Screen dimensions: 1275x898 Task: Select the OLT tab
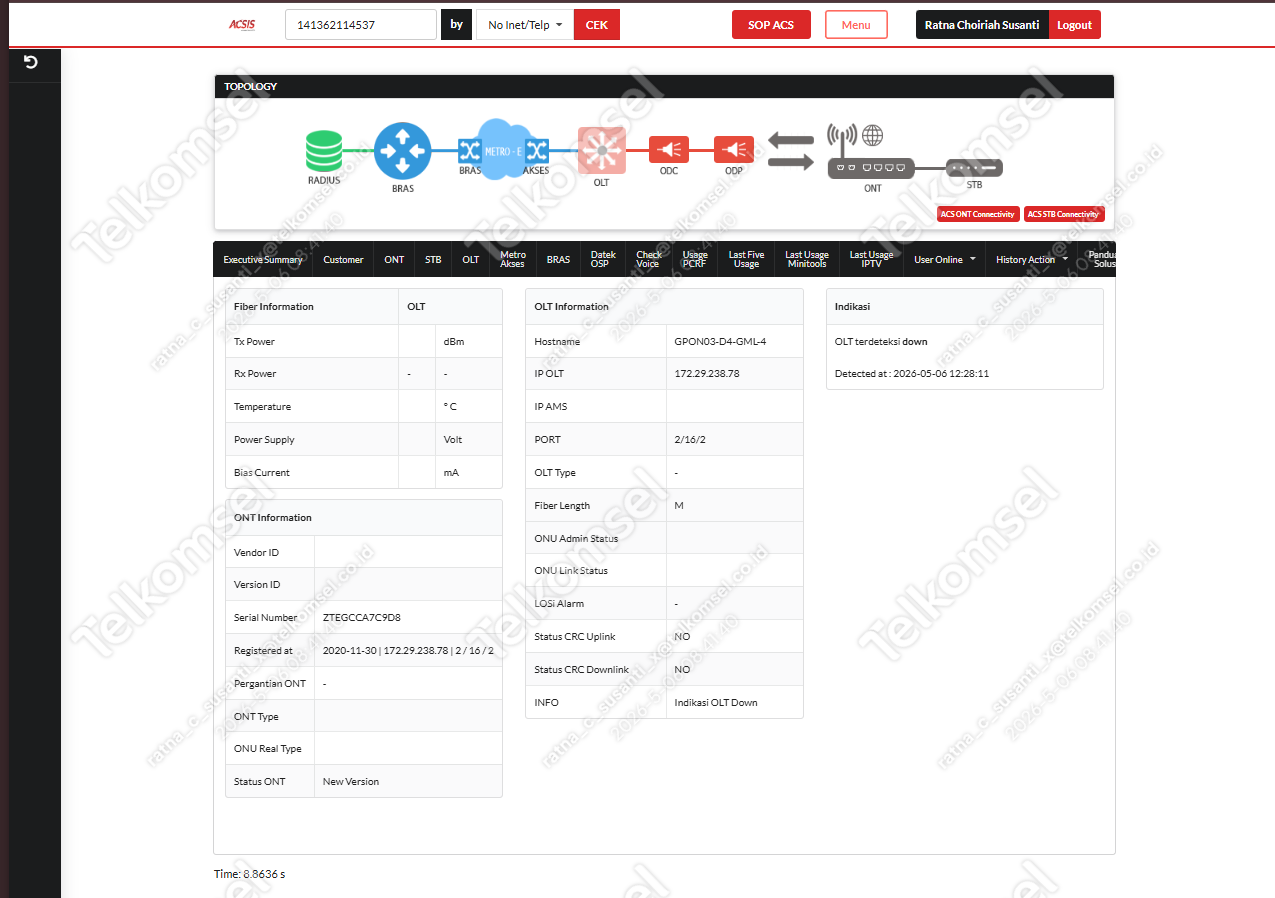pyautogui.click(x=470, y=260)
